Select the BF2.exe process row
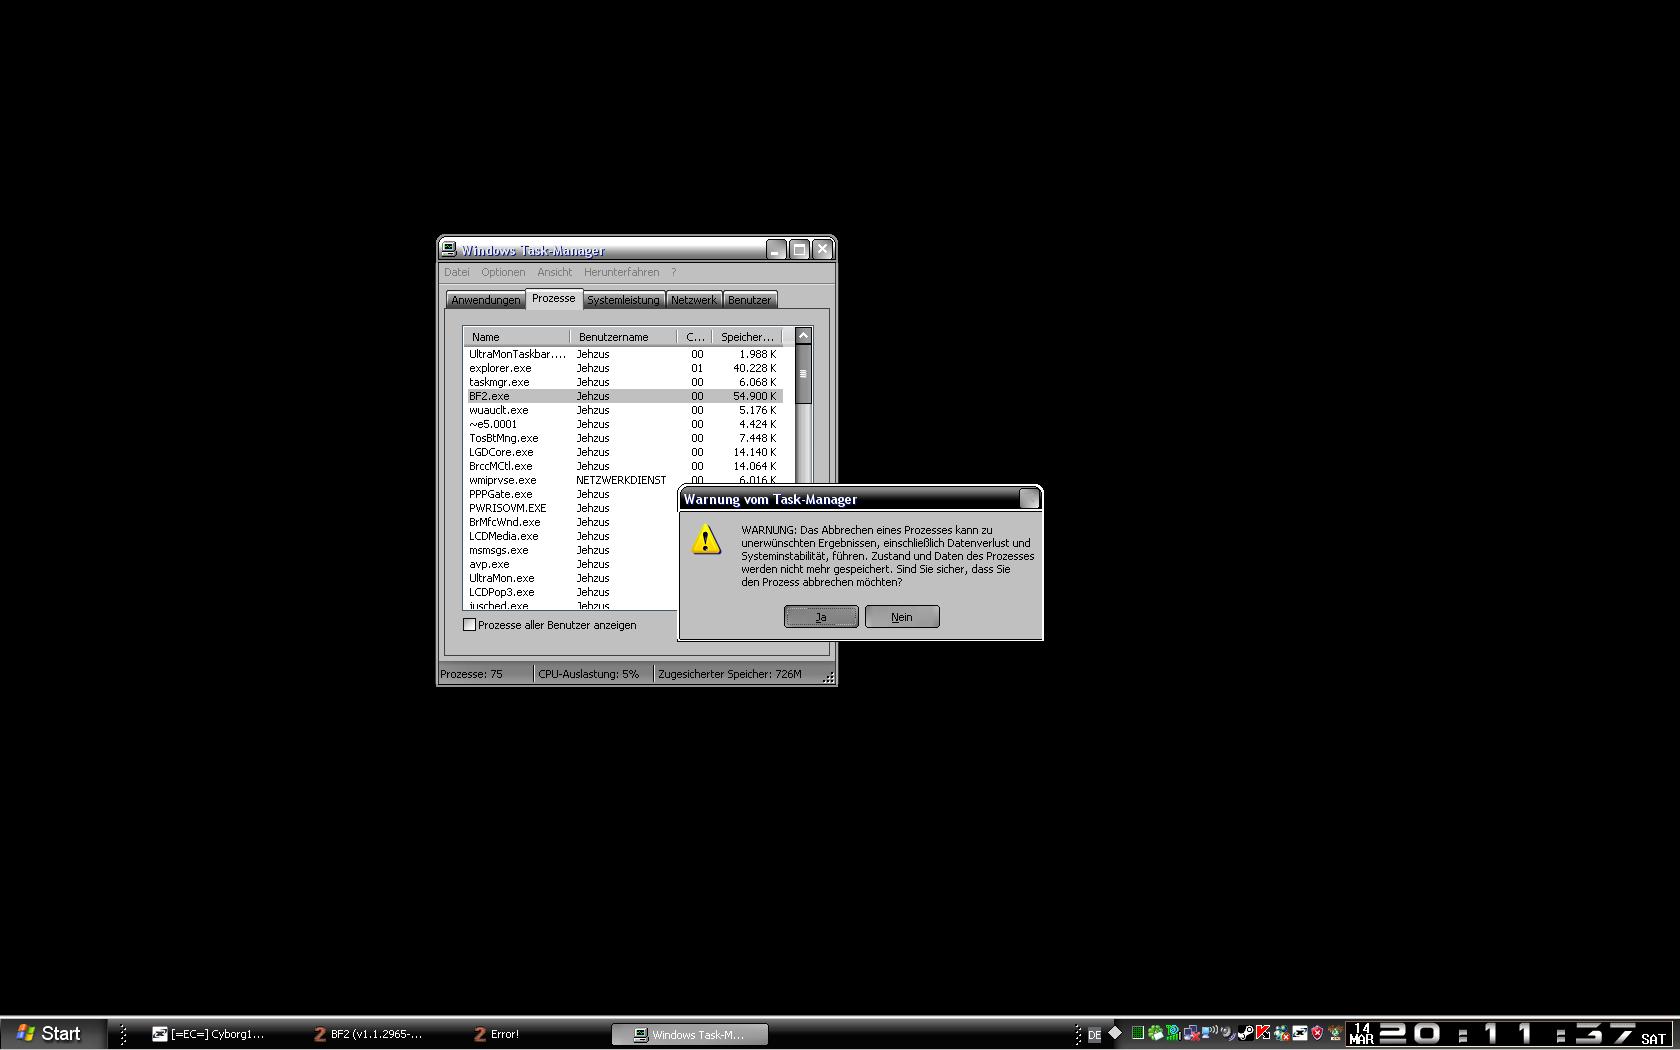This screenshot has width=1680, height=1050. (x=624, y=396)
